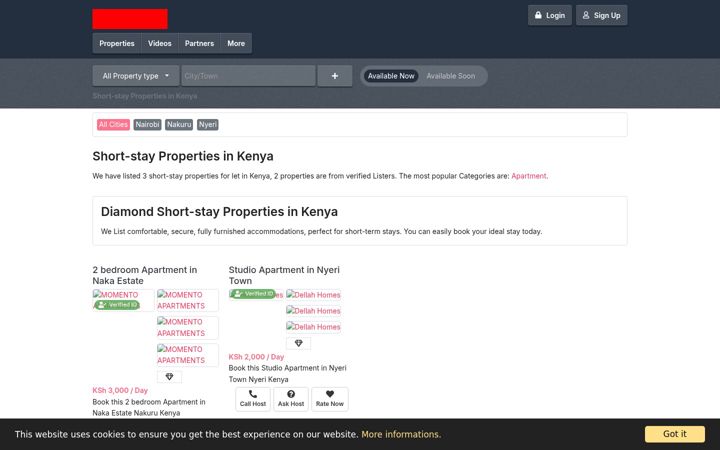Open More informations cookie link
Screen dimensions: 720x450
click(401, 434)
